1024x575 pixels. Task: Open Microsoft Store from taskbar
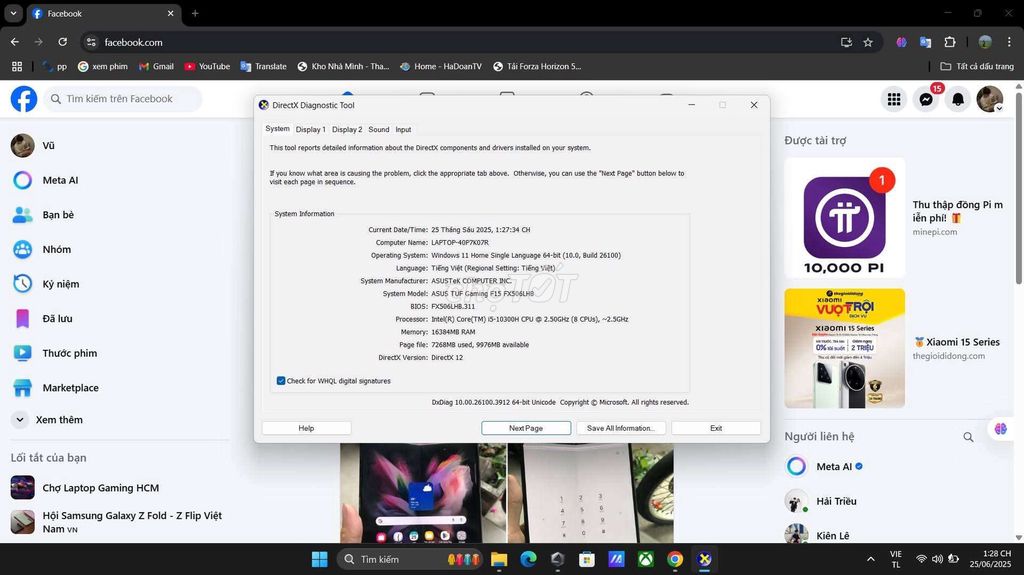point(586,559)
